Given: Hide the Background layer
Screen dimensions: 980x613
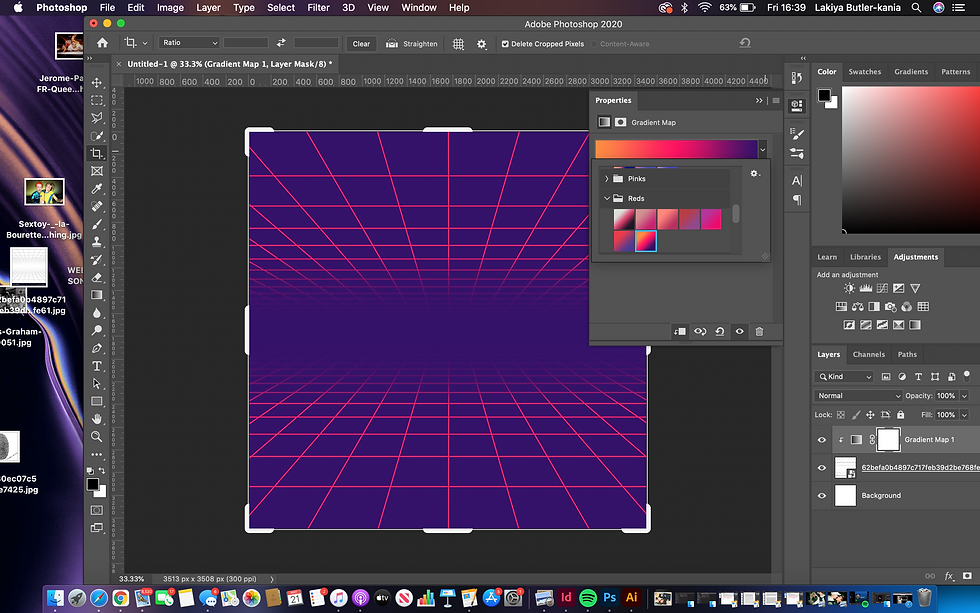Looking at the screenshot, I should (x=822, y=496).
